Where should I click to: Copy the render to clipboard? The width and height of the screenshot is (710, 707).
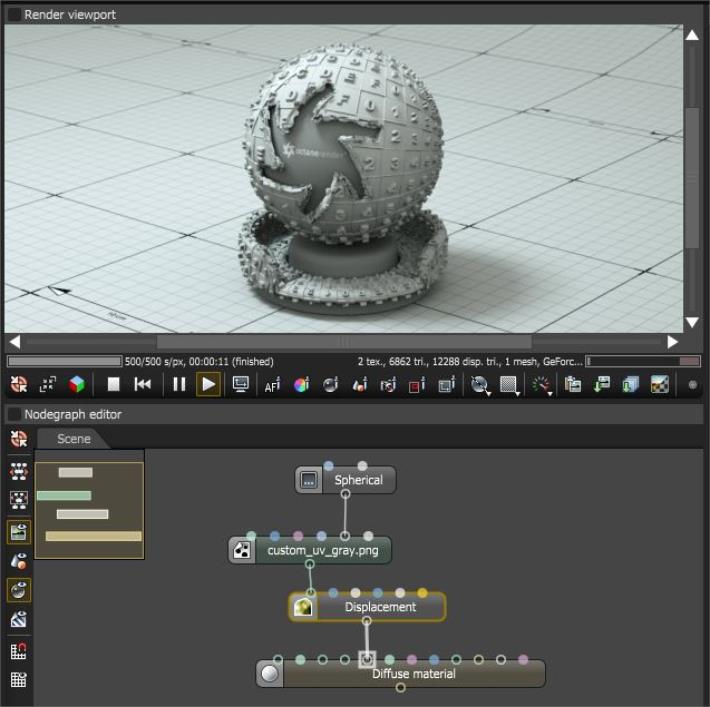click(572, 385)
